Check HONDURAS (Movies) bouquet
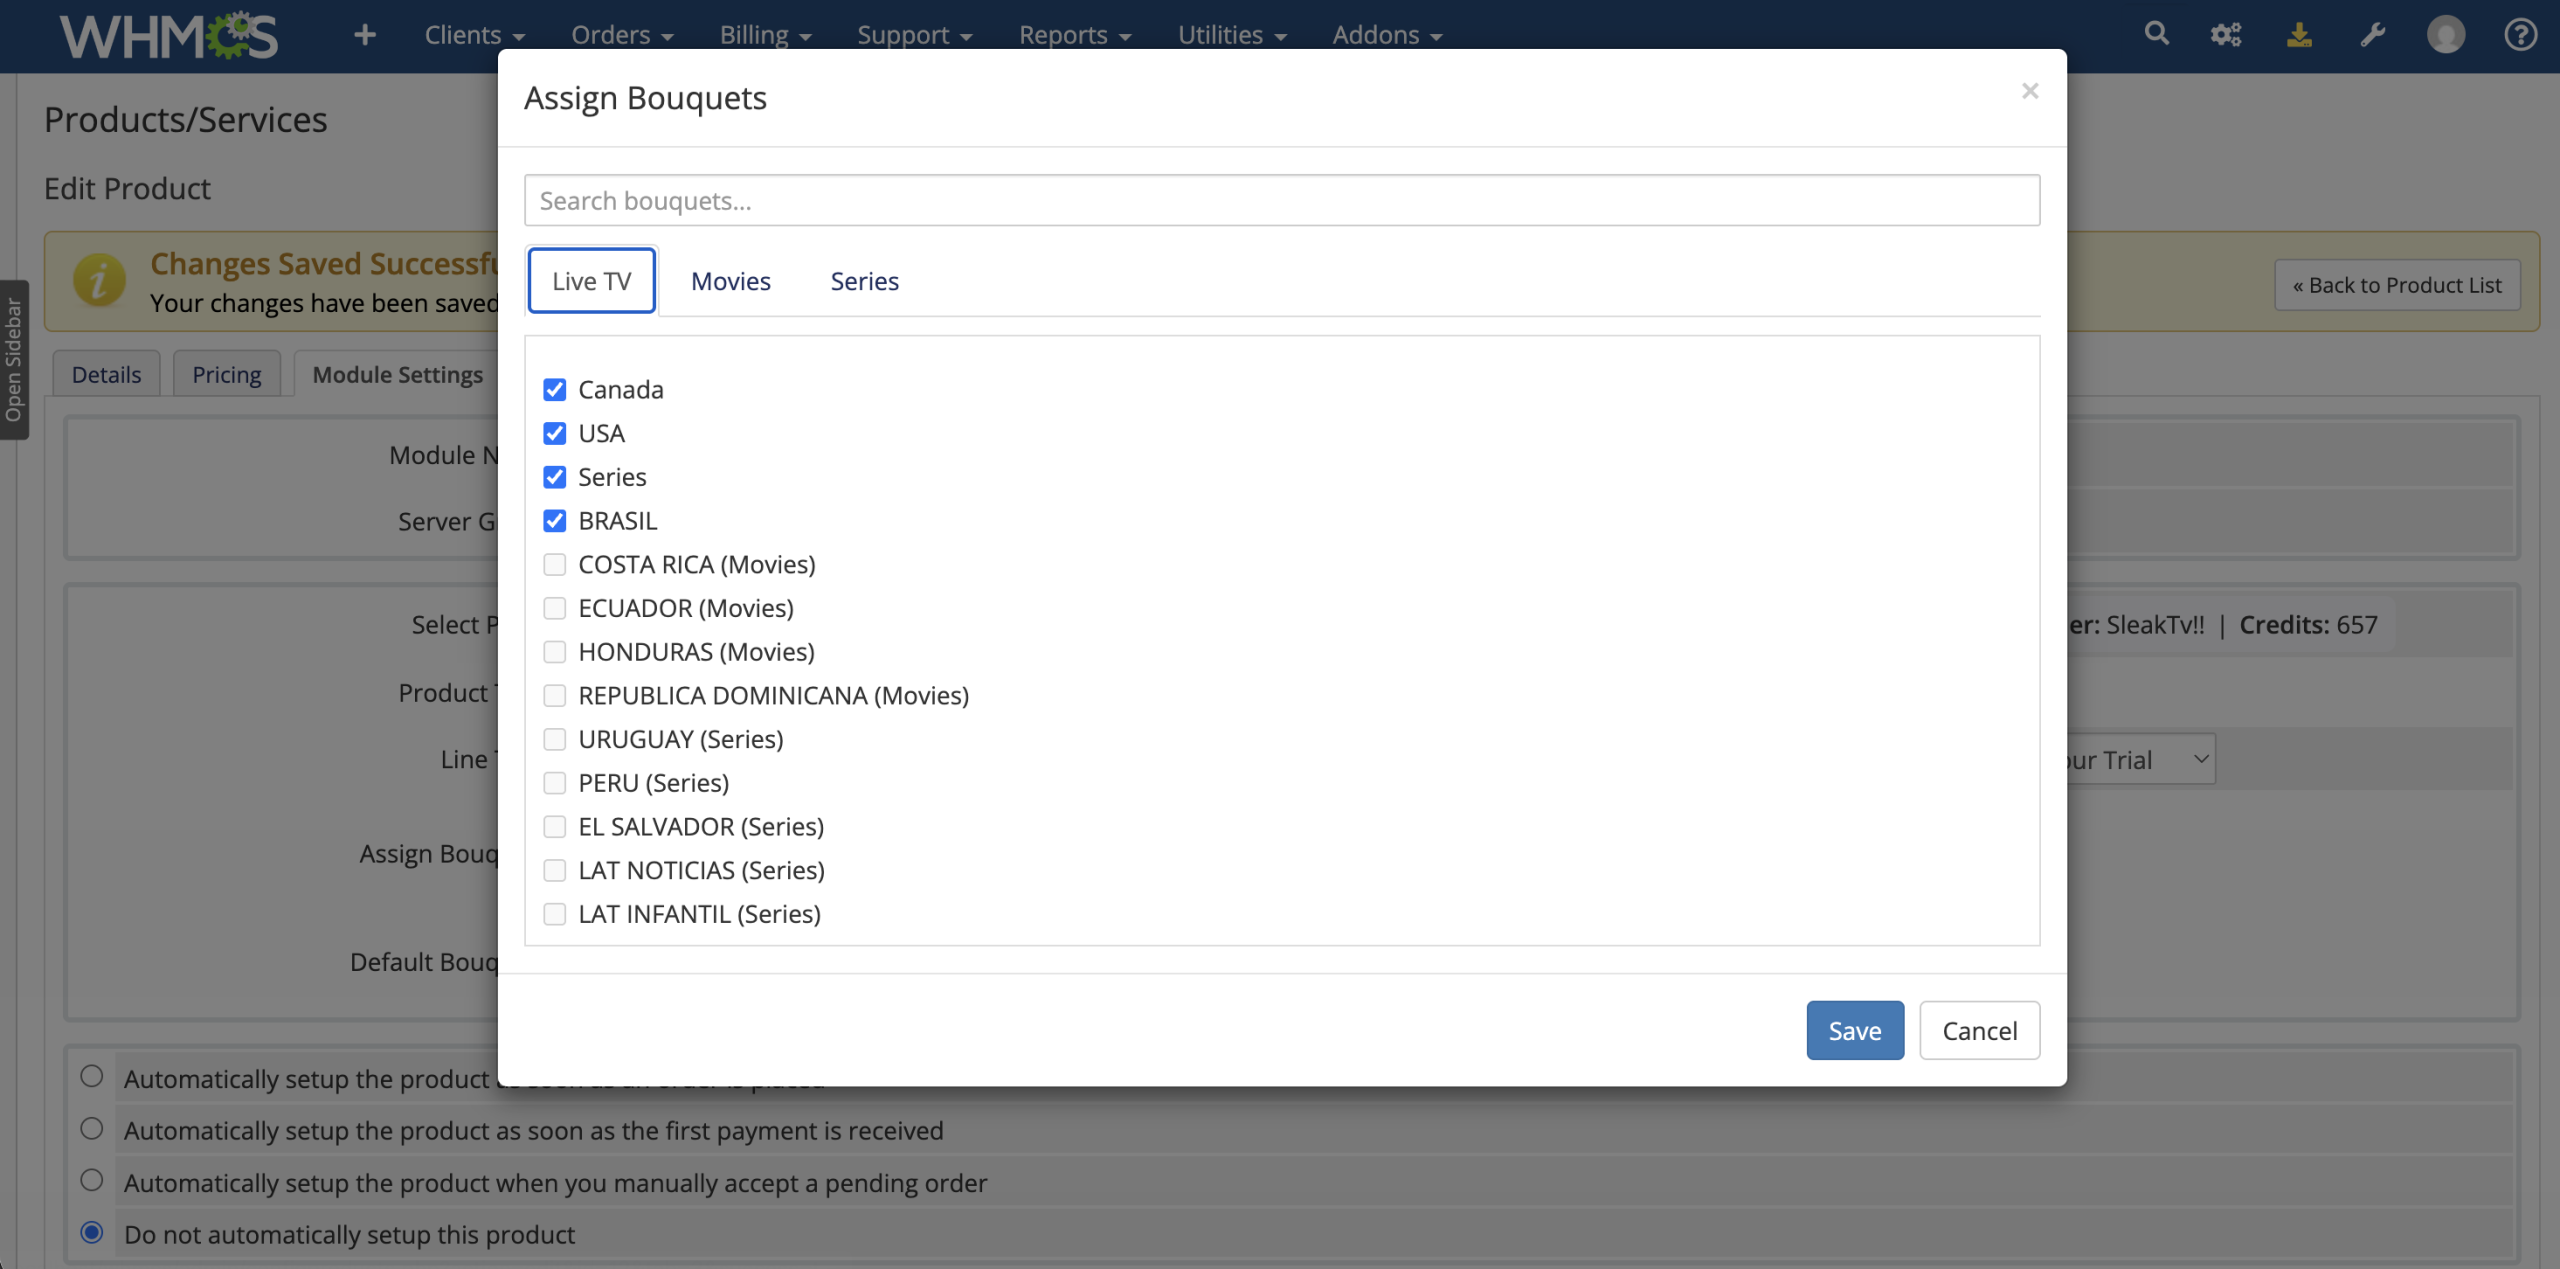This screenshot has width=2560, height=1269. pos(554,652)
